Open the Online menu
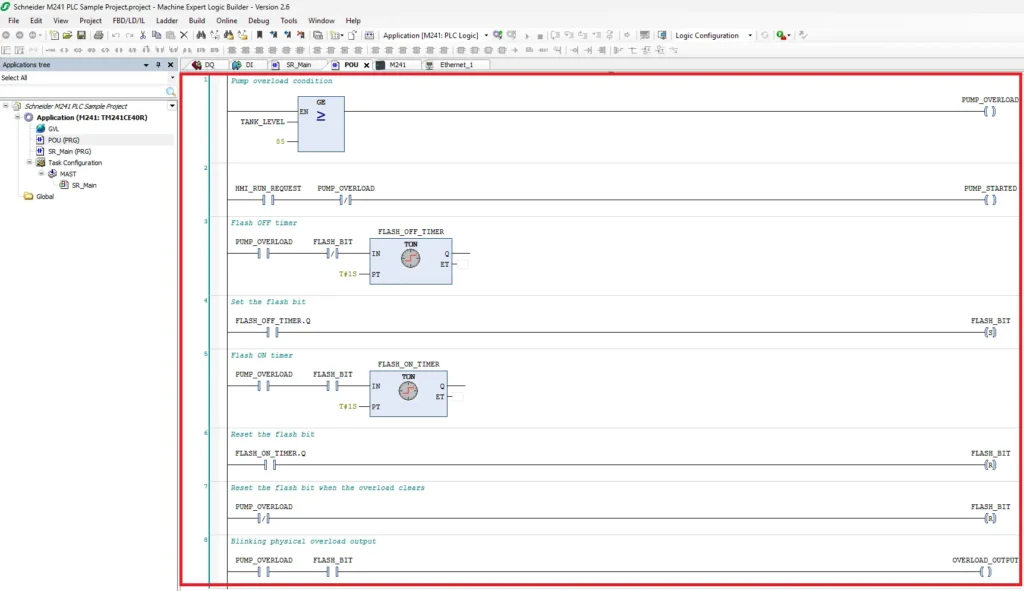This screenshot has height=591, width=1024. coord(227,21)
